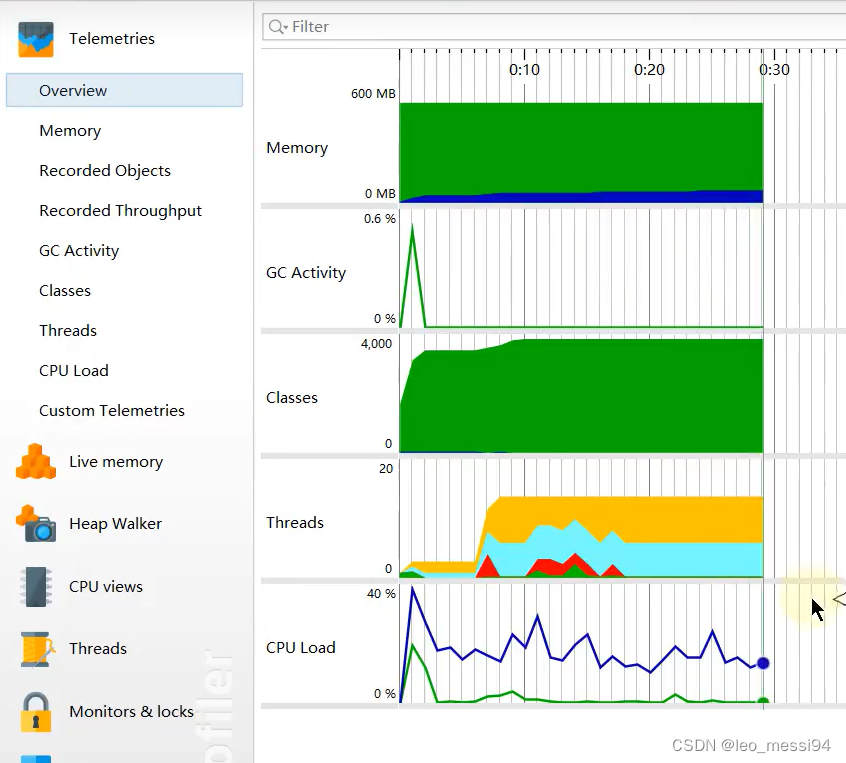Click the Monitors & locks section label
Viewport: 846px width, 763px height.
point(131,711)
